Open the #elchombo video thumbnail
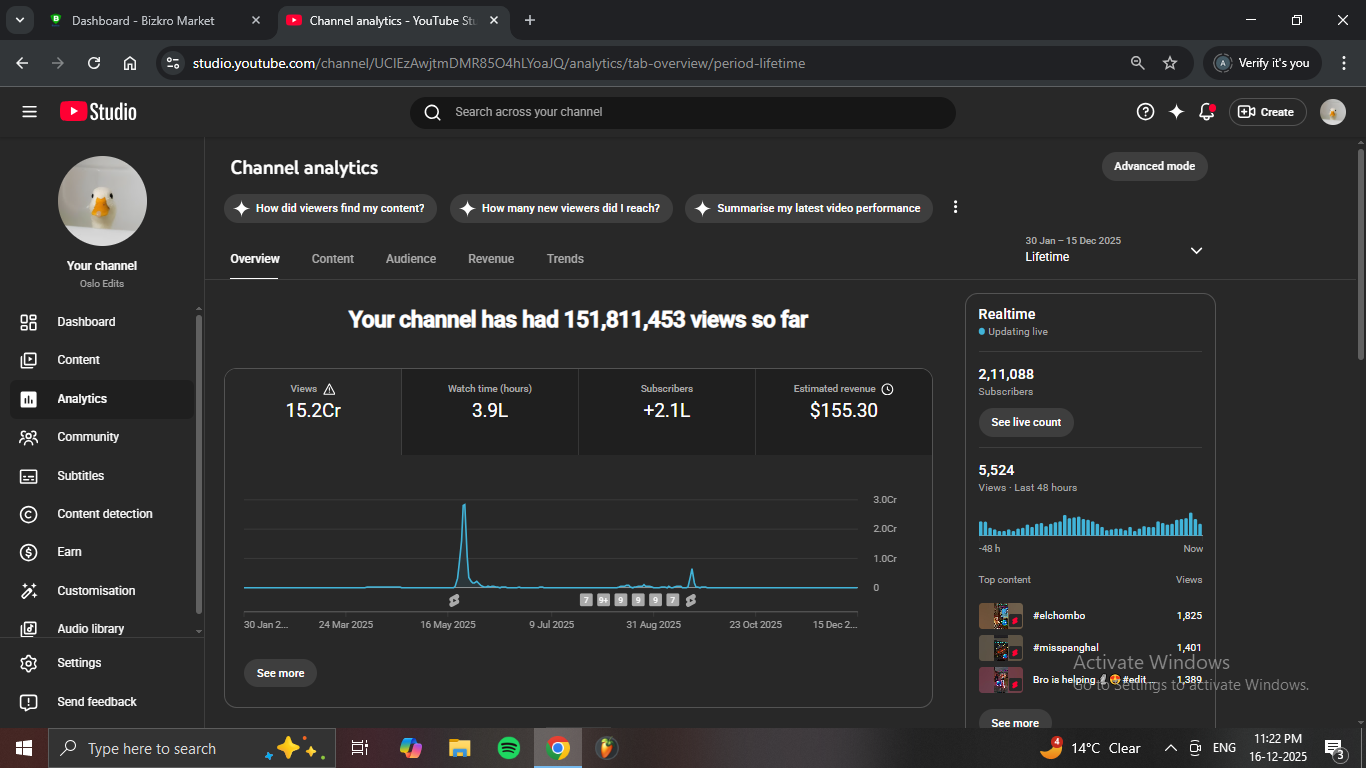Image resolution: width=1366 pixels, height=768 pixels. click(1000, 616)
